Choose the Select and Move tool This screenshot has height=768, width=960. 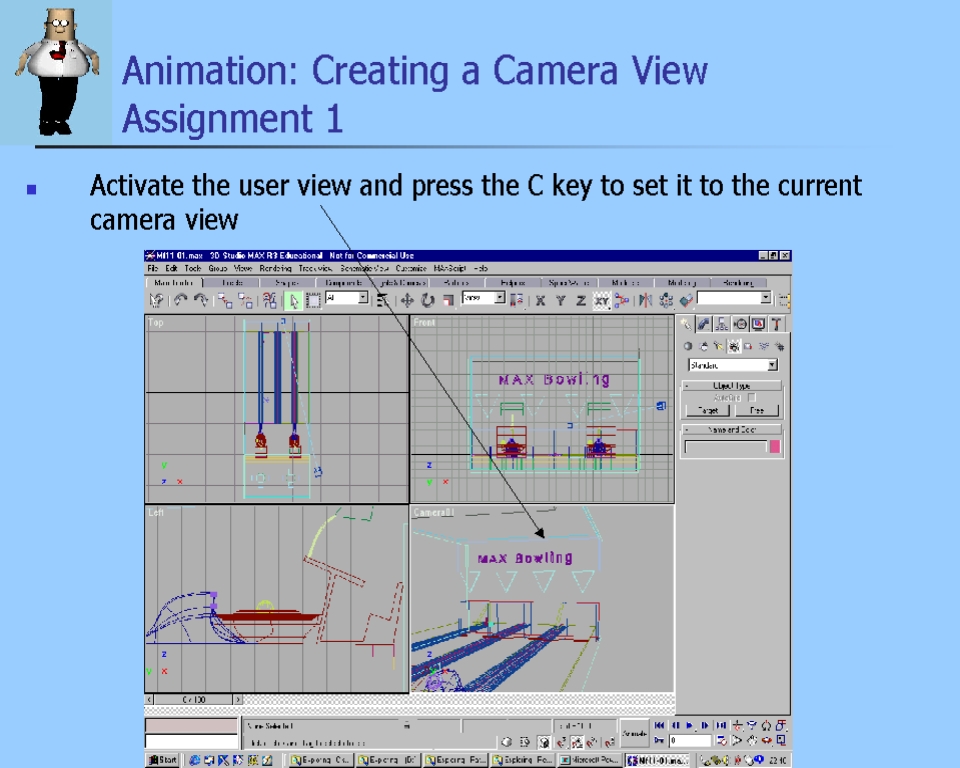(x=408, y=299)
